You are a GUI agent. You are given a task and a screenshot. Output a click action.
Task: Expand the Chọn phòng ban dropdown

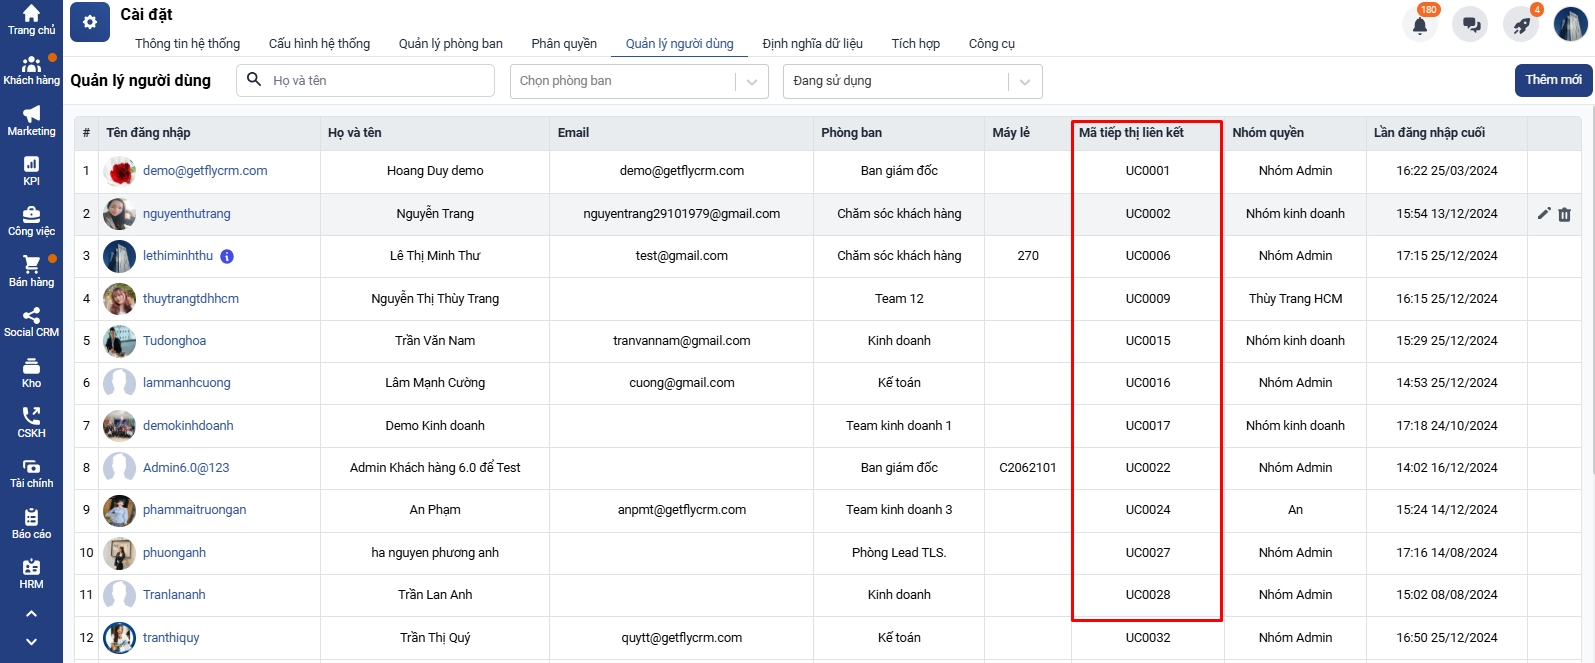tap(639, 81)
